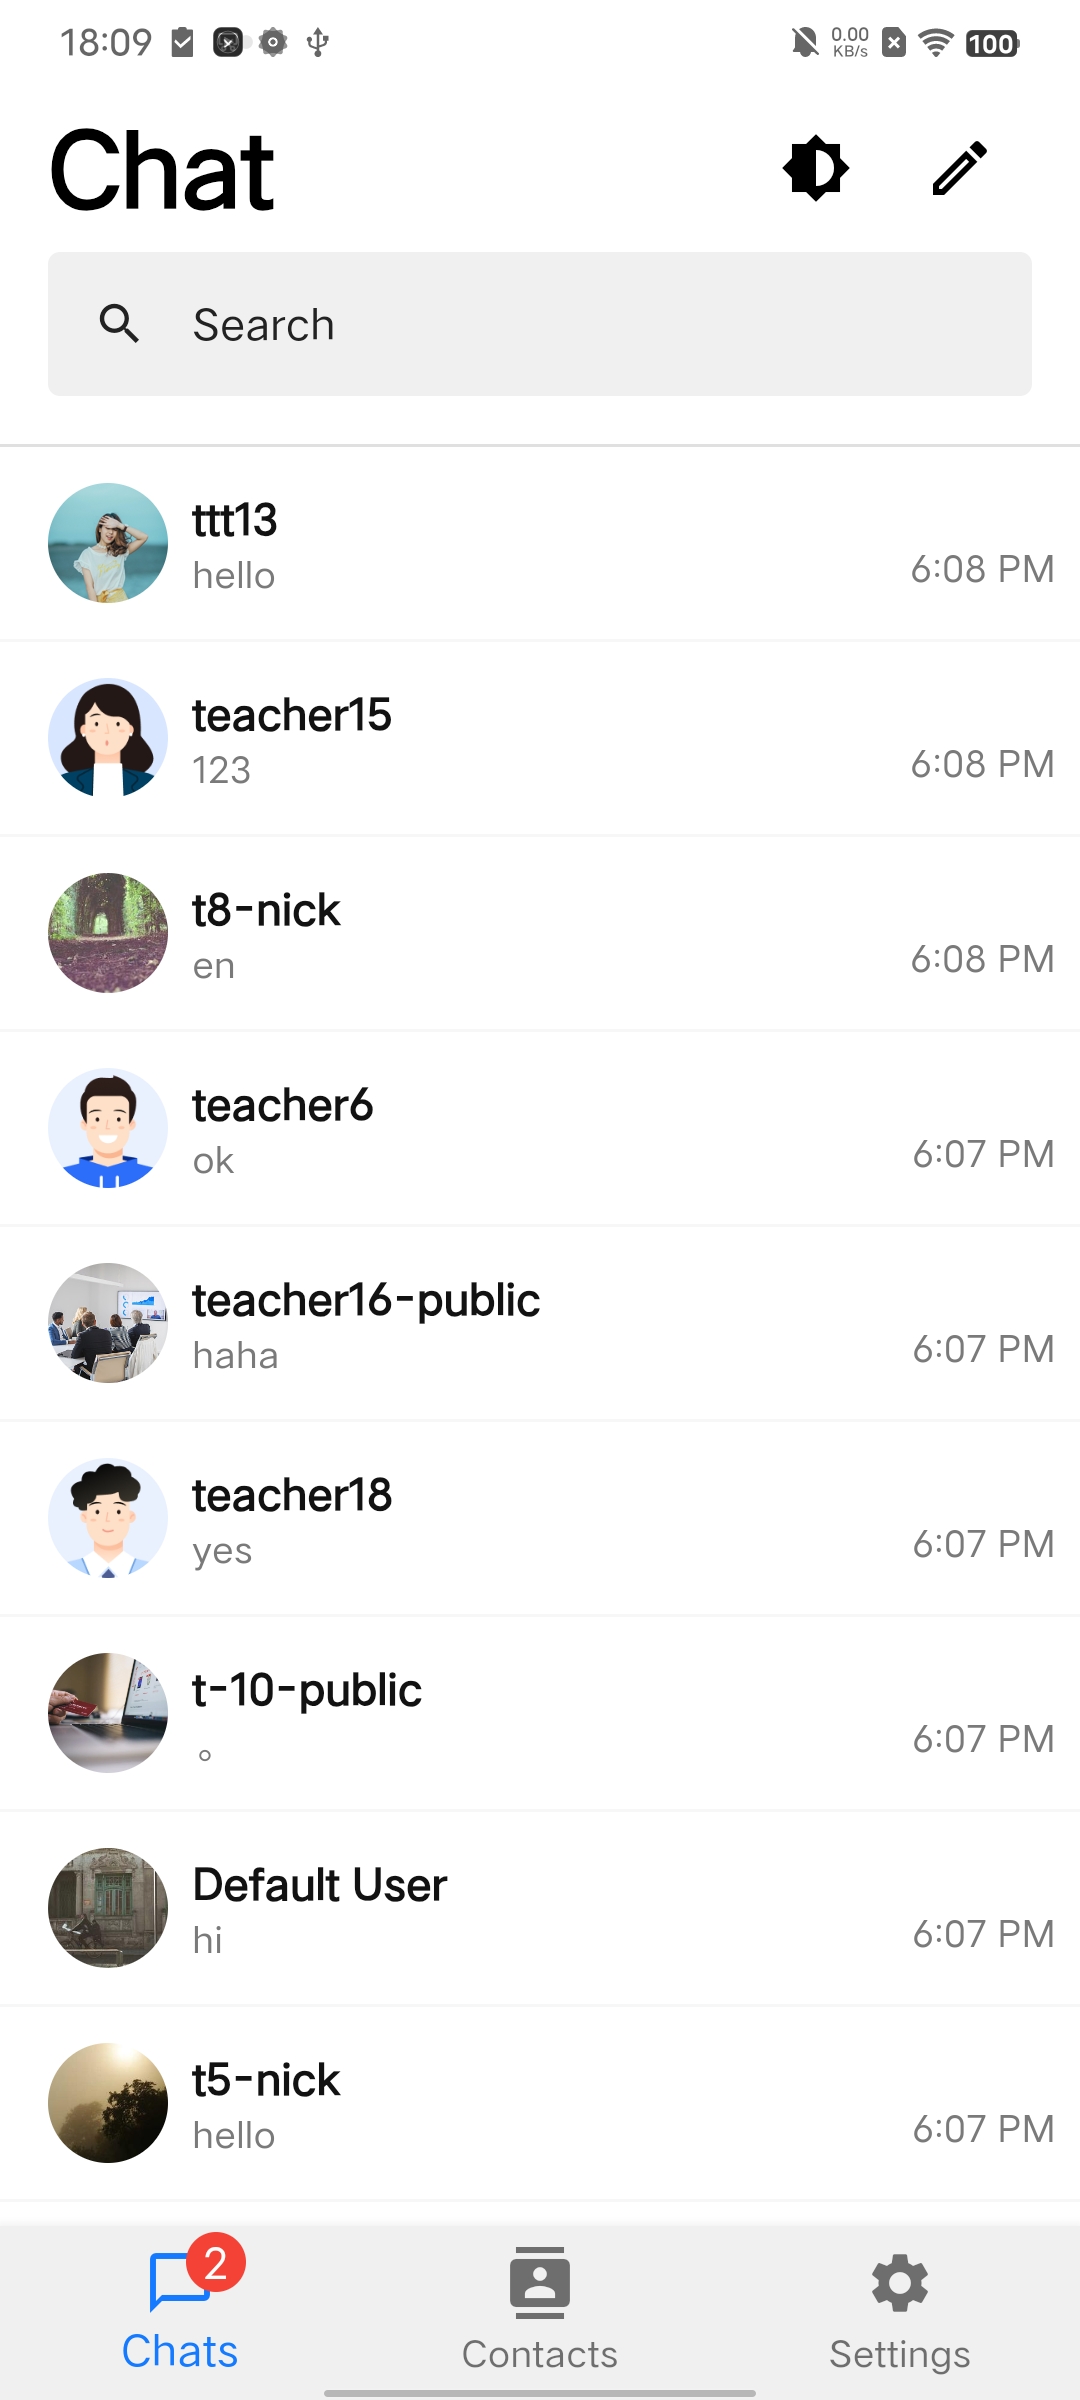Switch to the Contacts tab
This screenshot has height=2400, width=1080.
(x=540, y=2310)
